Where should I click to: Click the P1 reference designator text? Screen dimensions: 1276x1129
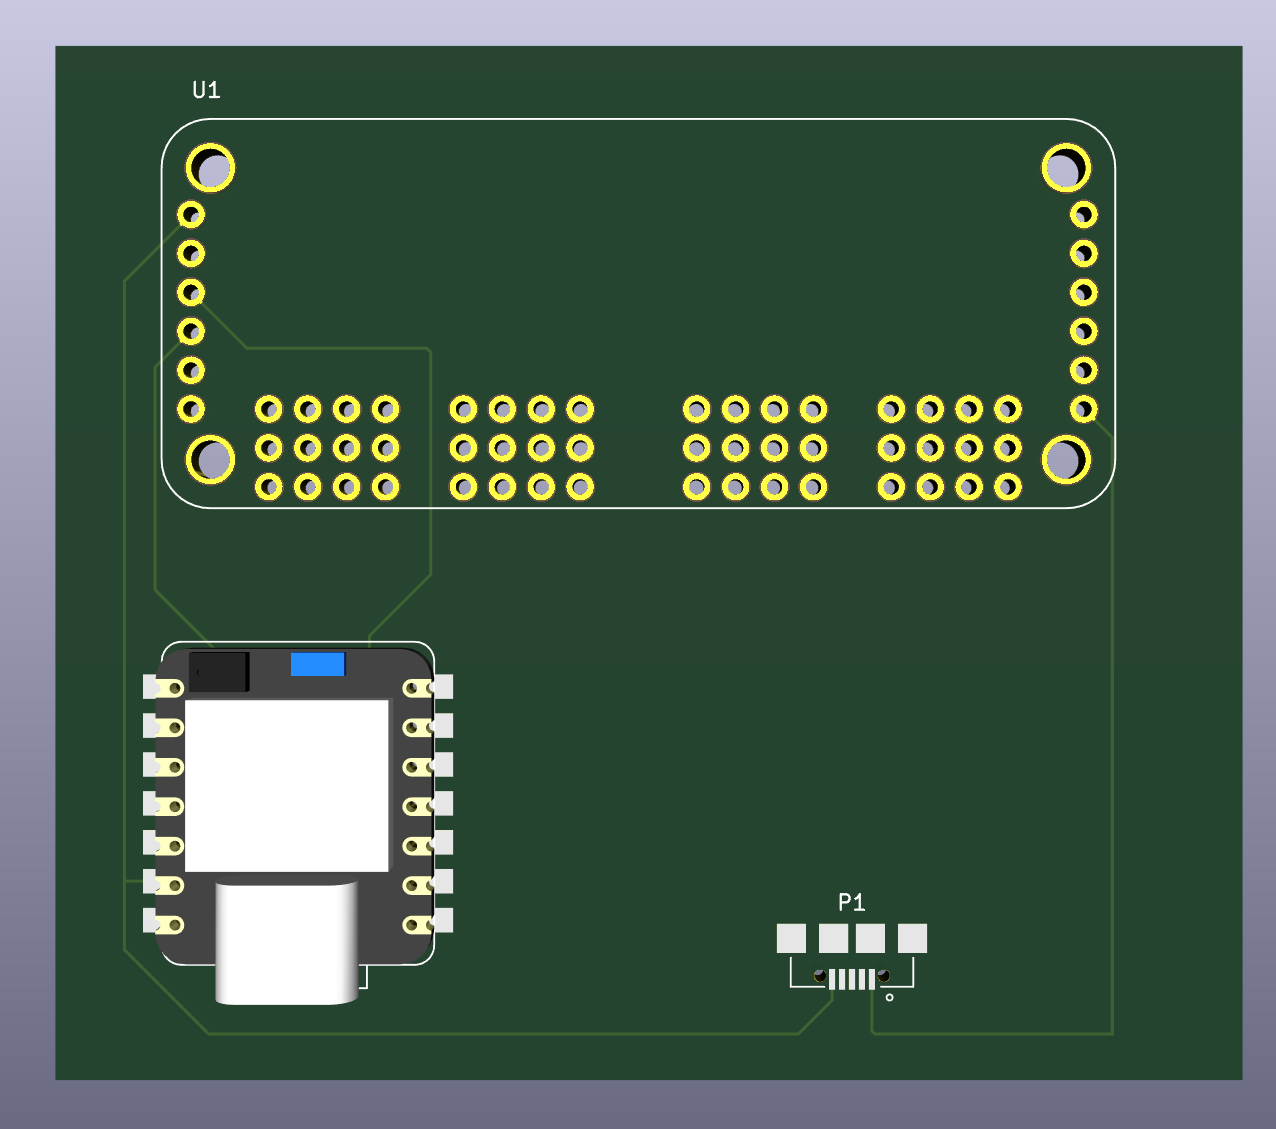851,901
